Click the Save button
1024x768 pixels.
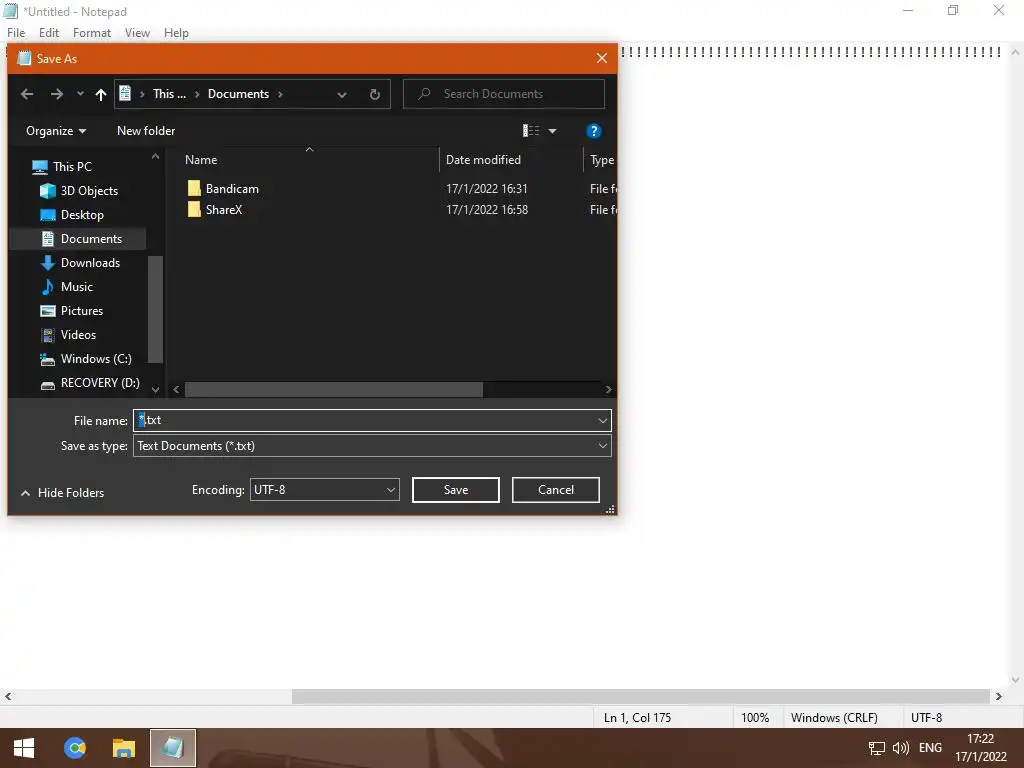tap(456, 490)
